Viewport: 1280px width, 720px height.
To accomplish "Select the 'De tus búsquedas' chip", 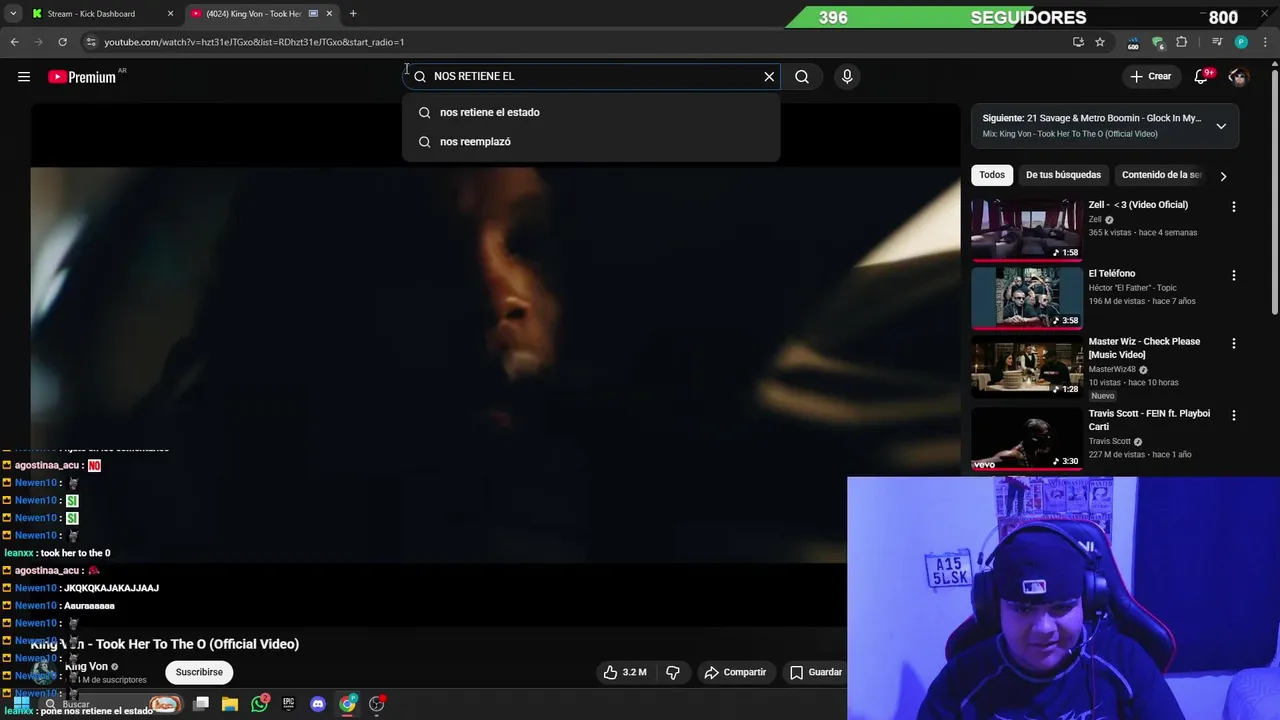I will (x=1063, y=175).
